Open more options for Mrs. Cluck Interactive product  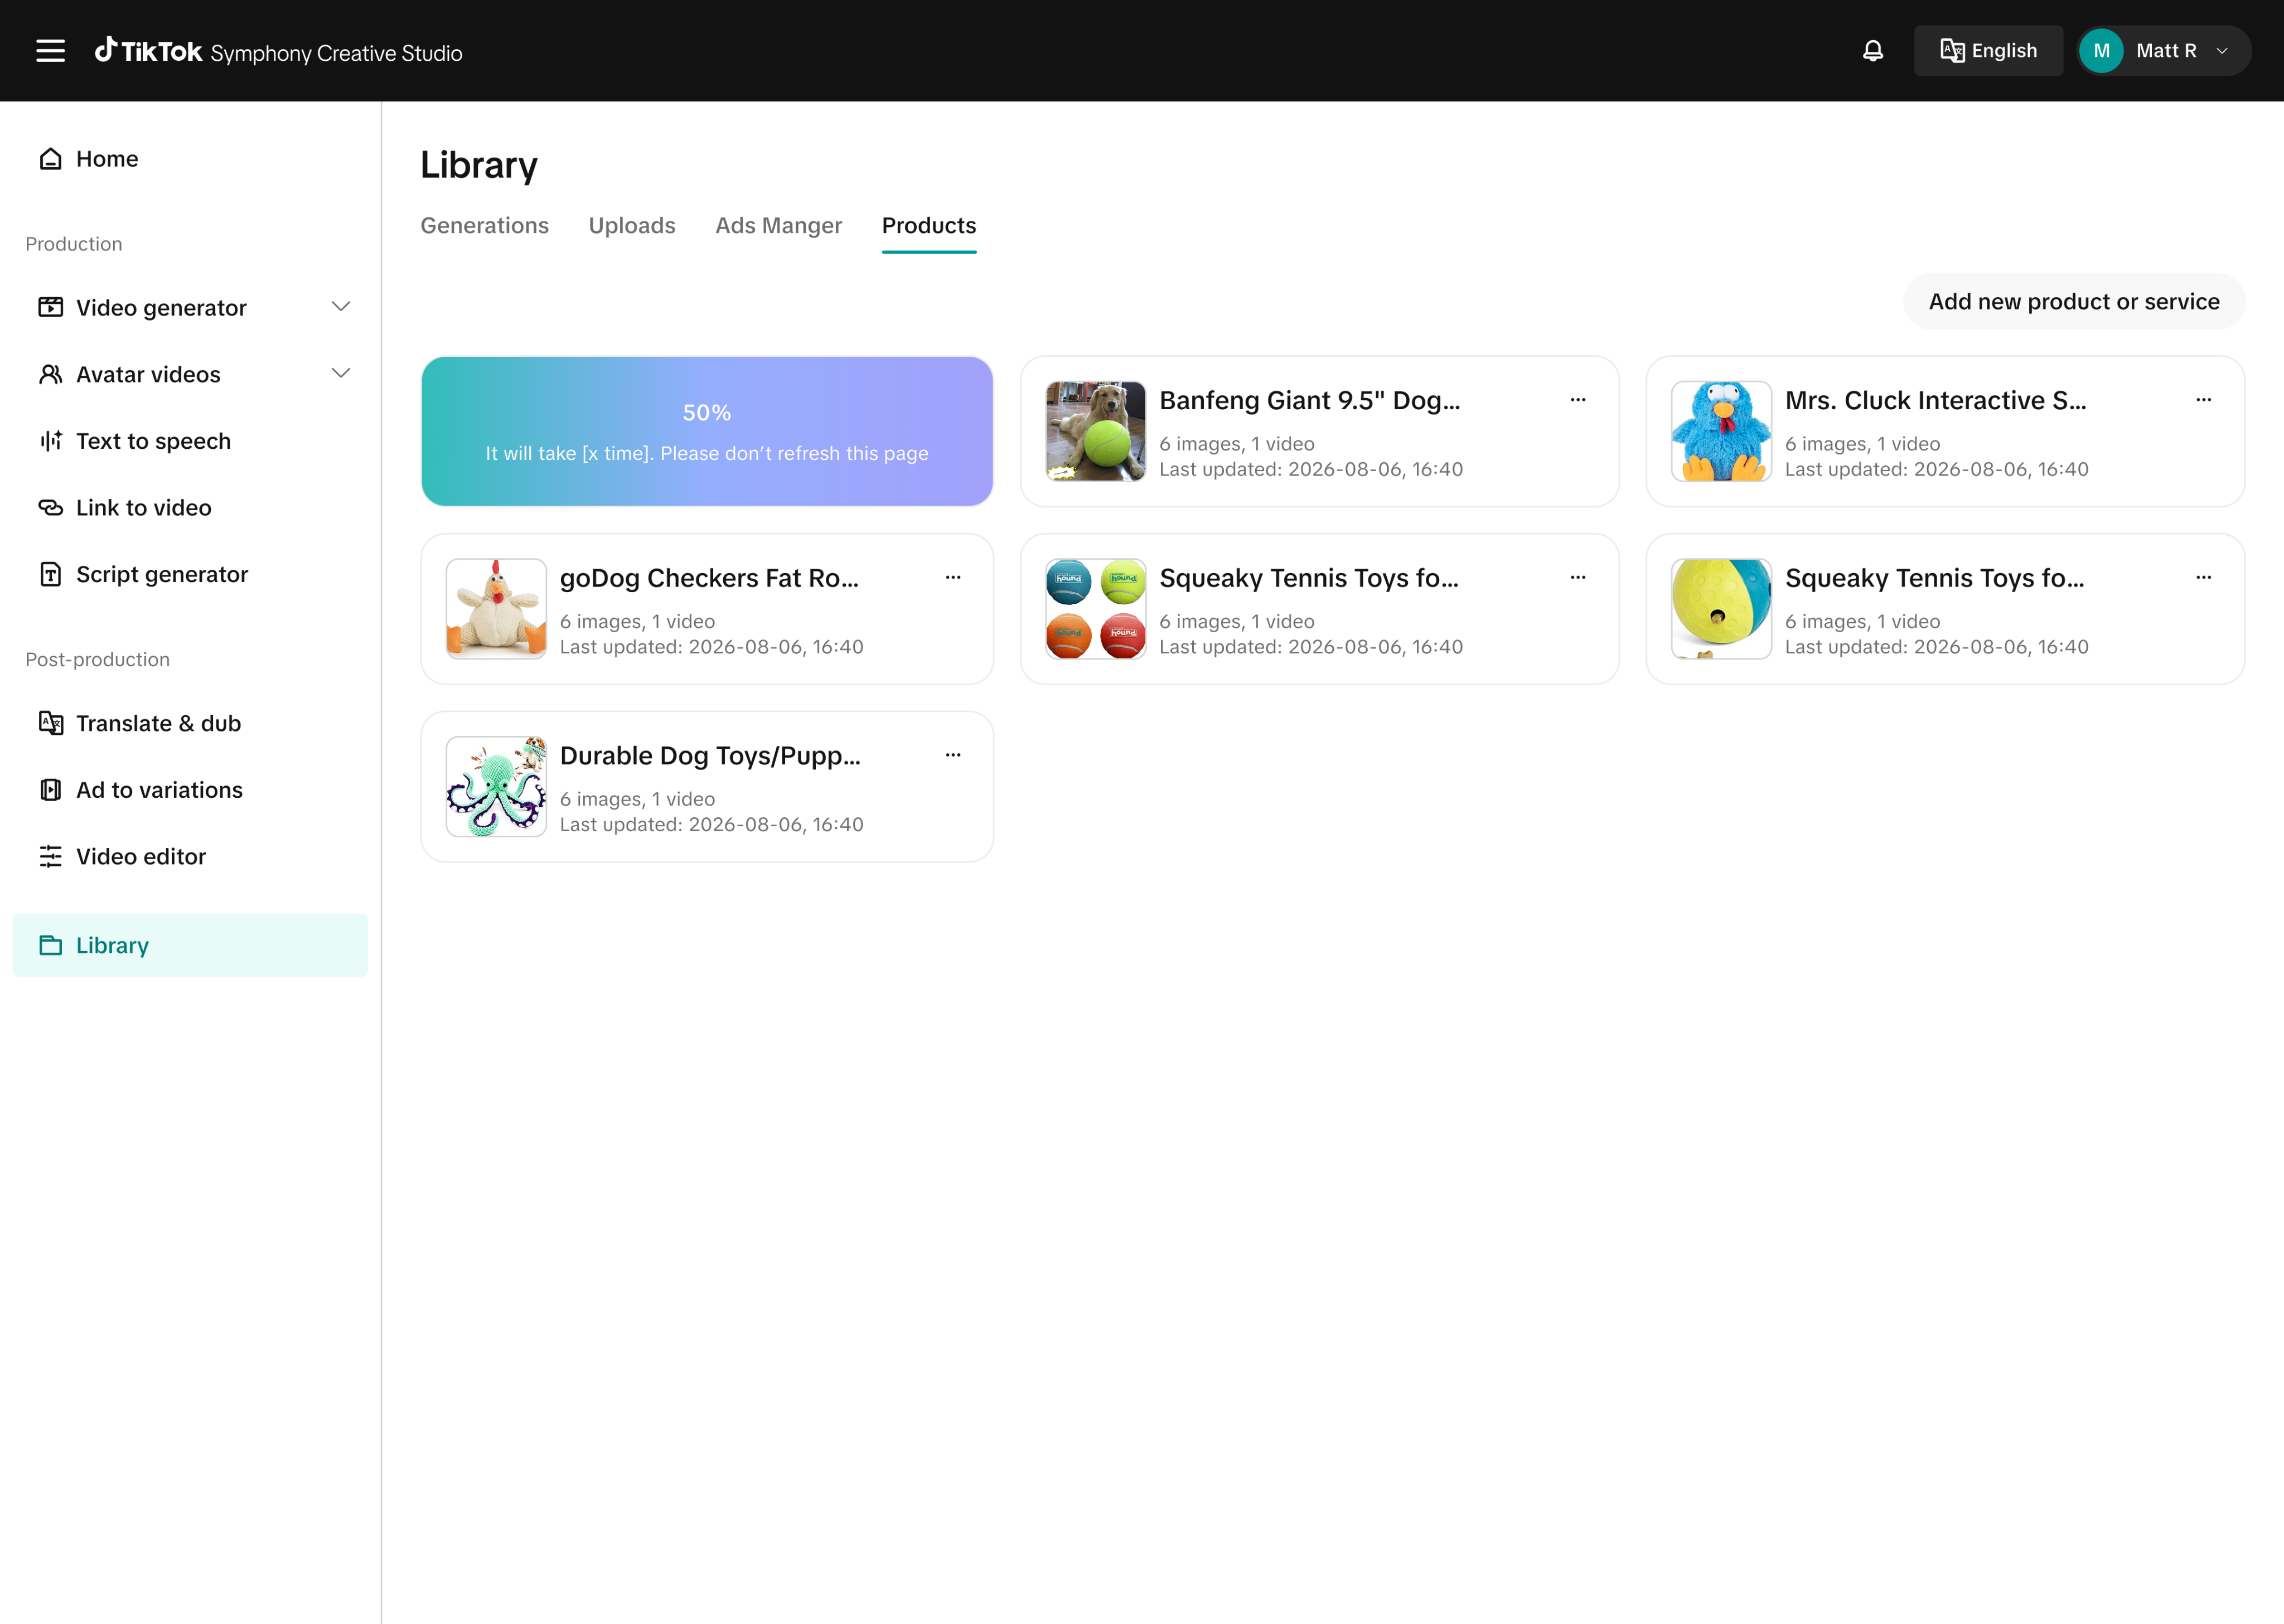click(x=2203, y=400)
